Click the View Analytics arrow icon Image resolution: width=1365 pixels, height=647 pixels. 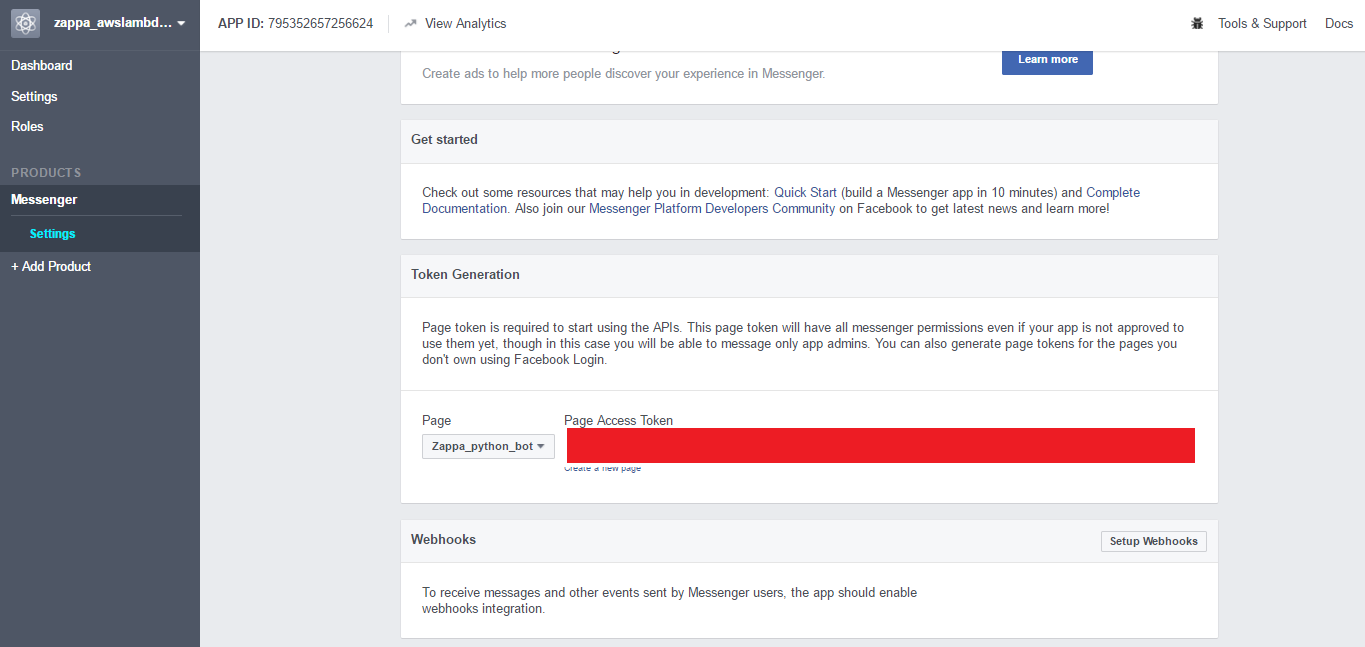pyautogui.click(x=410, y=23)
